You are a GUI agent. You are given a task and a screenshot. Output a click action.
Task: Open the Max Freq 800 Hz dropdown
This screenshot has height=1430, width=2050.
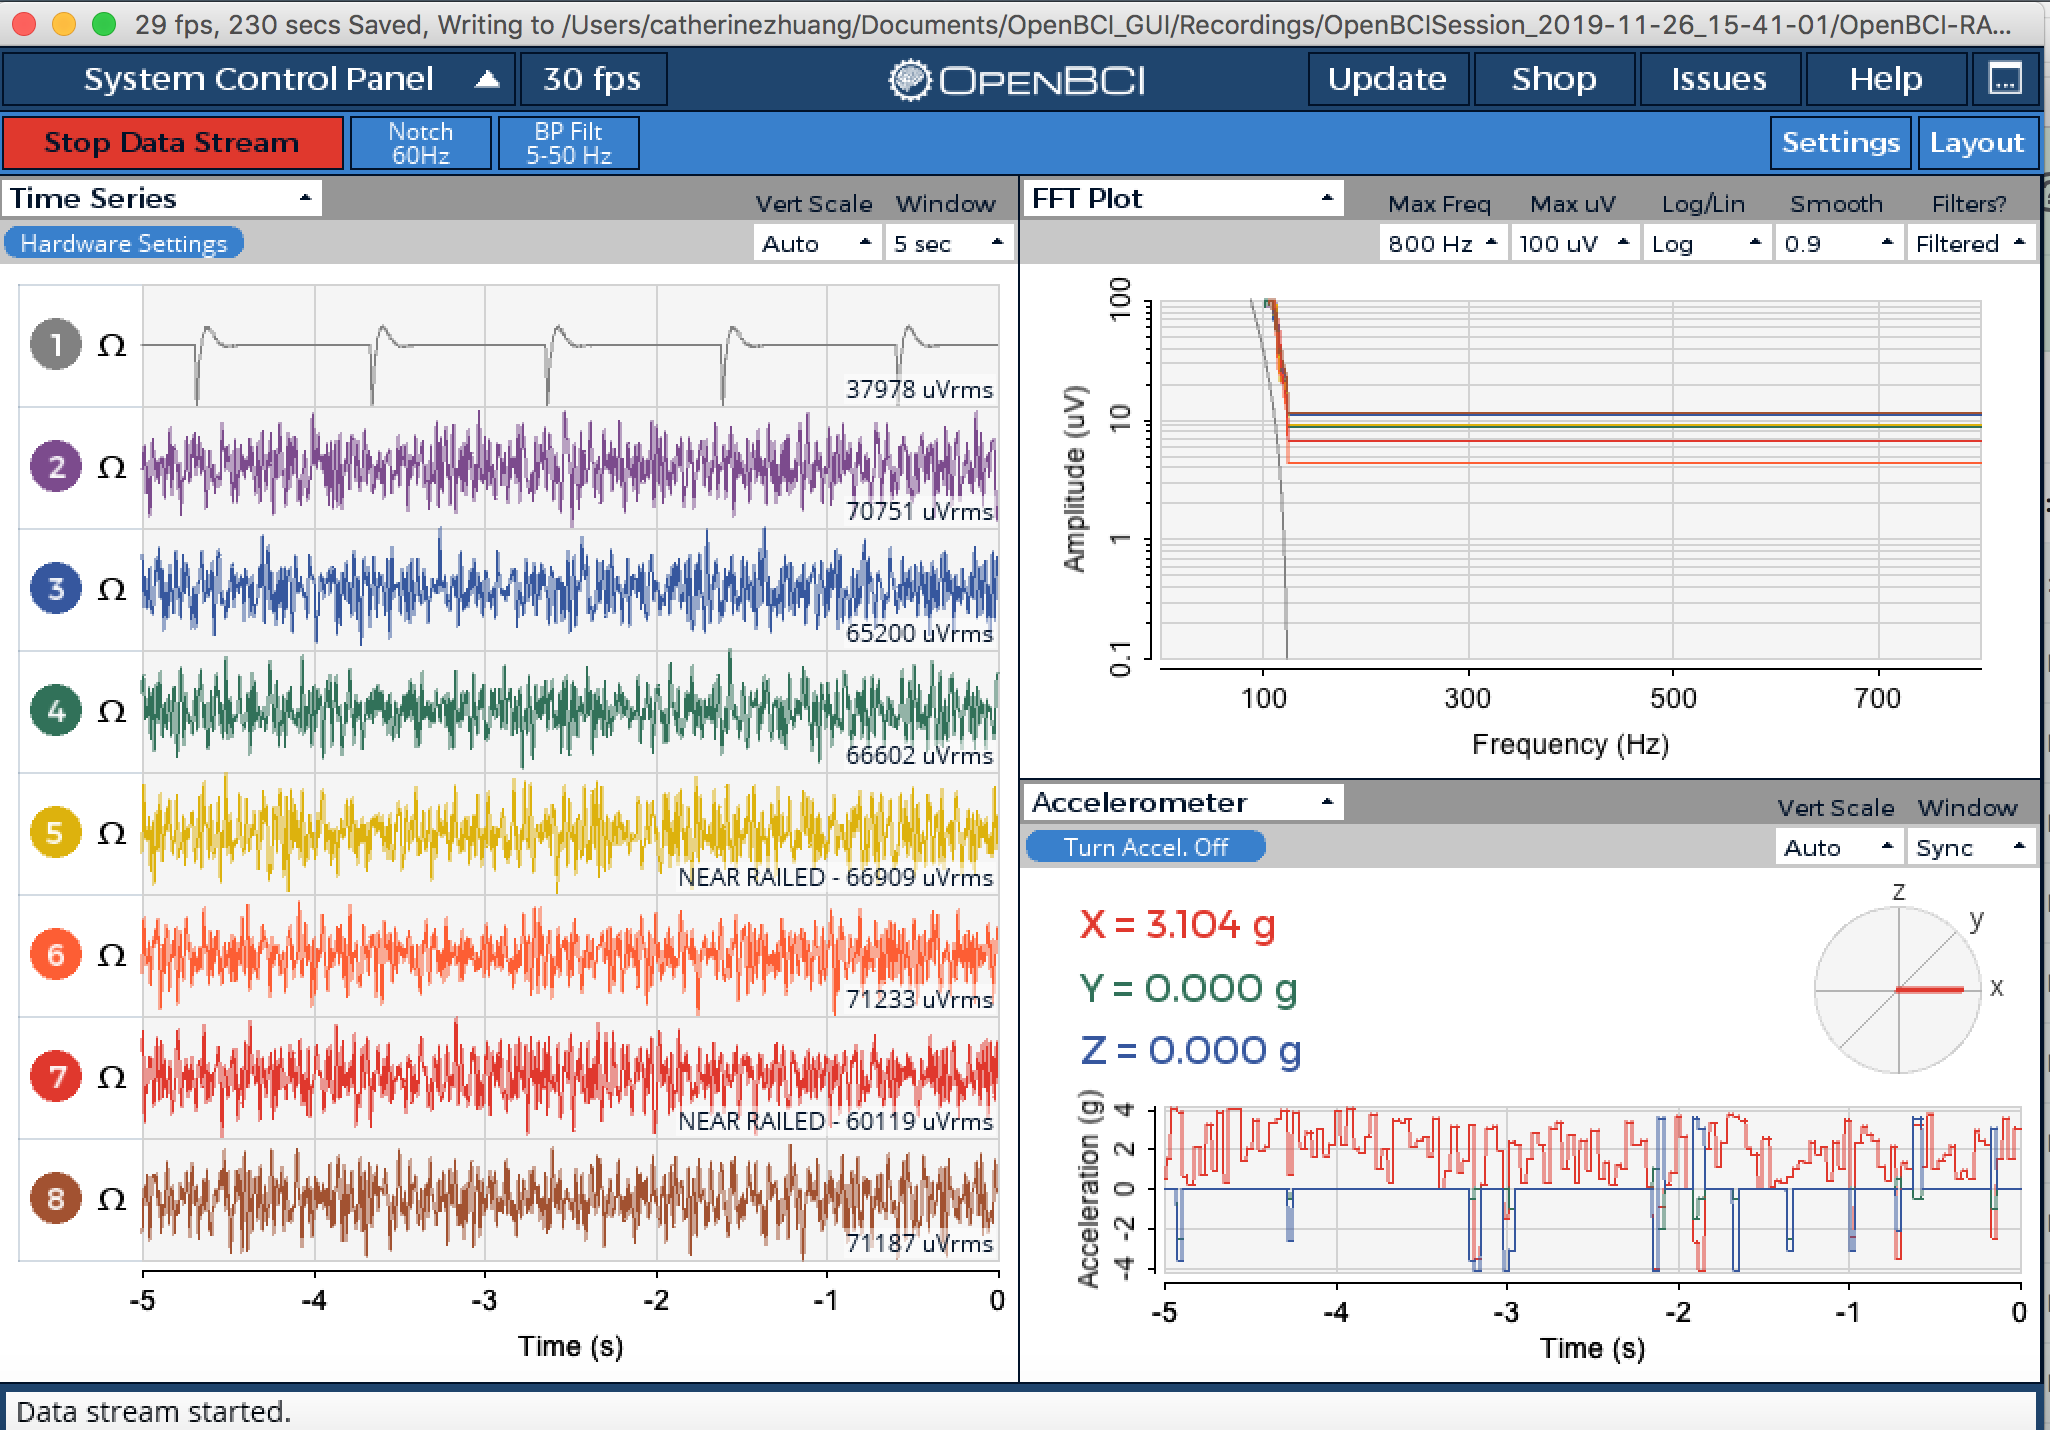(x=1443, y=244)
